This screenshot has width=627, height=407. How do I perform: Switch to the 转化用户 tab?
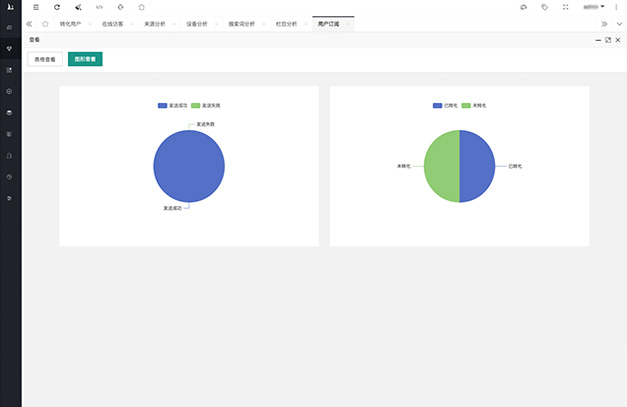pos(71,23)
